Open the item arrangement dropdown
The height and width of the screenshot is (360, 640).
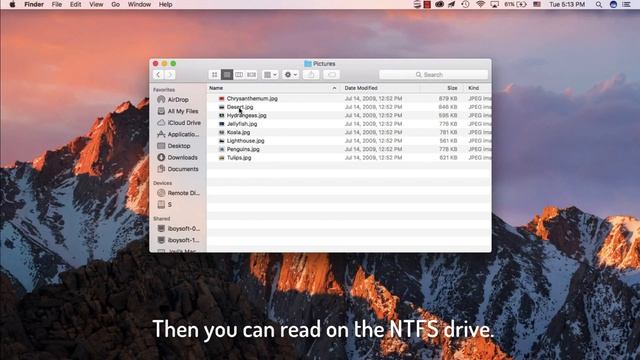click(x=270, y=75)
